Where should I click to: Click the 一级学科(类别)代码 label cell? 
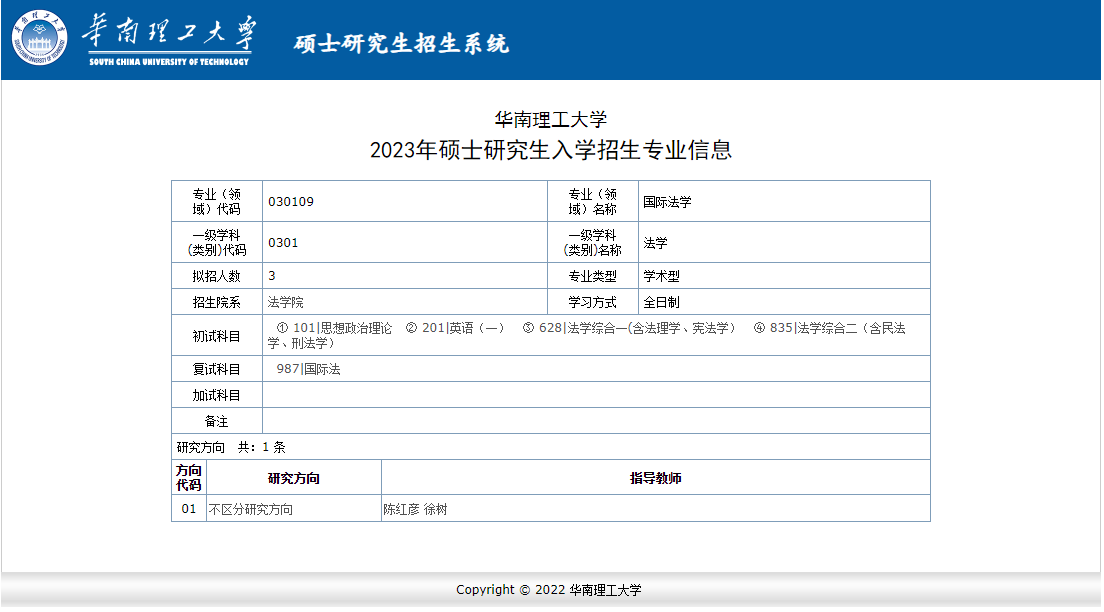(x=217, y=242)
